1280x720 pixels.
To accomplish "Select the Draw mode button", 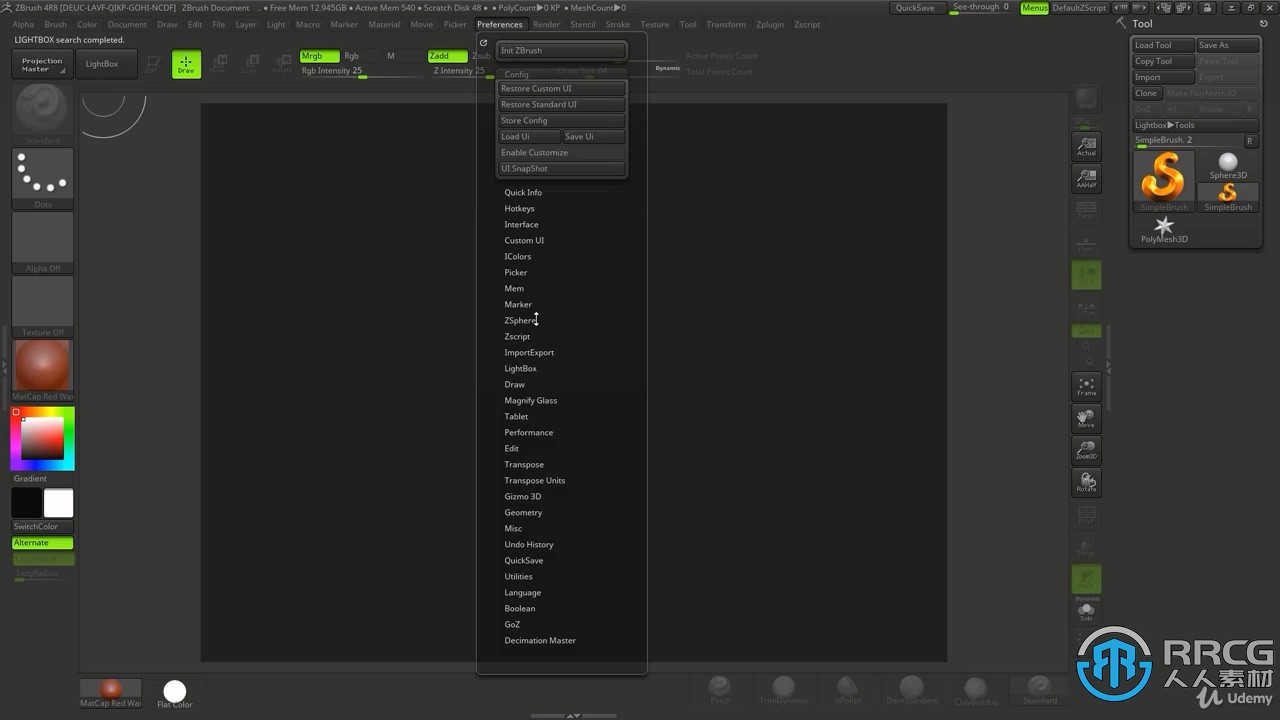I will coord(186,64).
